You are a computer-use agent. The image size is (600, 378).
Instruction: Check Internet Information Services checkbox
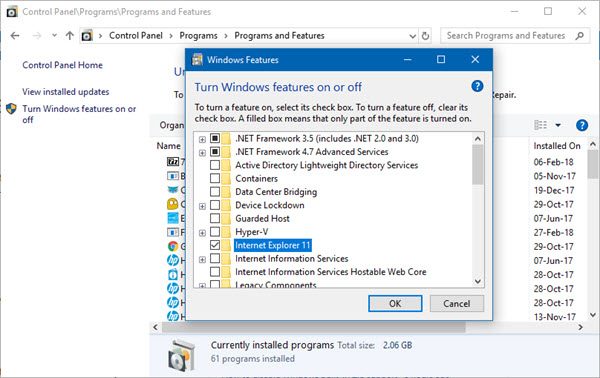coord(215,259)
